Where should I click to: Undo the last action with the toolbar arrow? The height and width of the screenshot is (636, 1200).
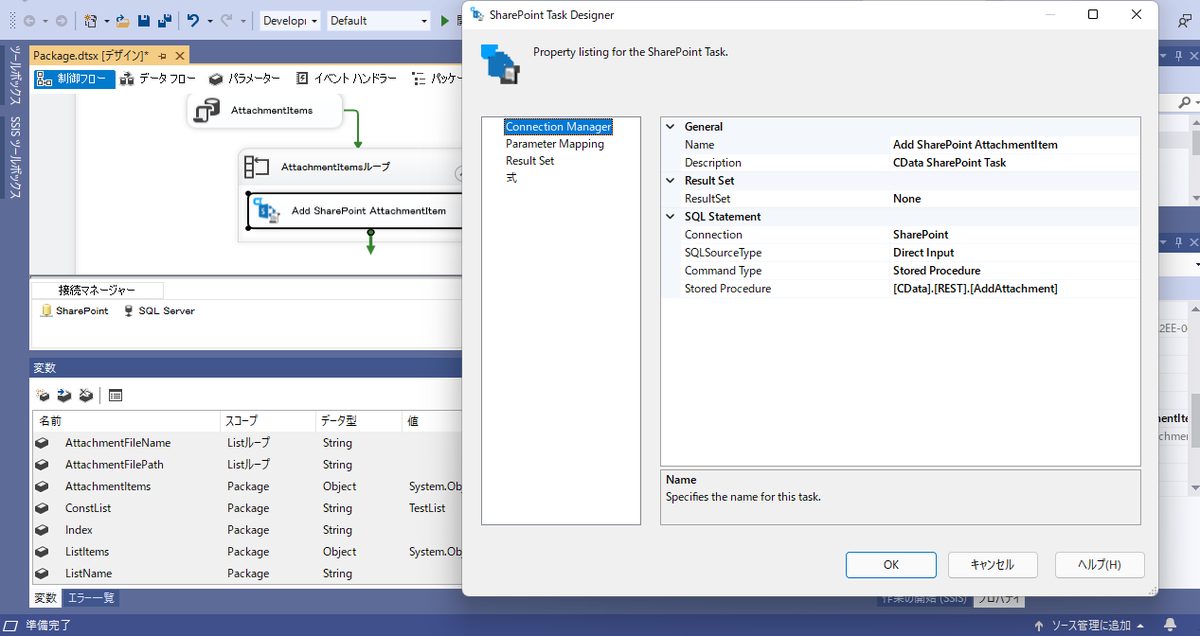tap(193, 20)
